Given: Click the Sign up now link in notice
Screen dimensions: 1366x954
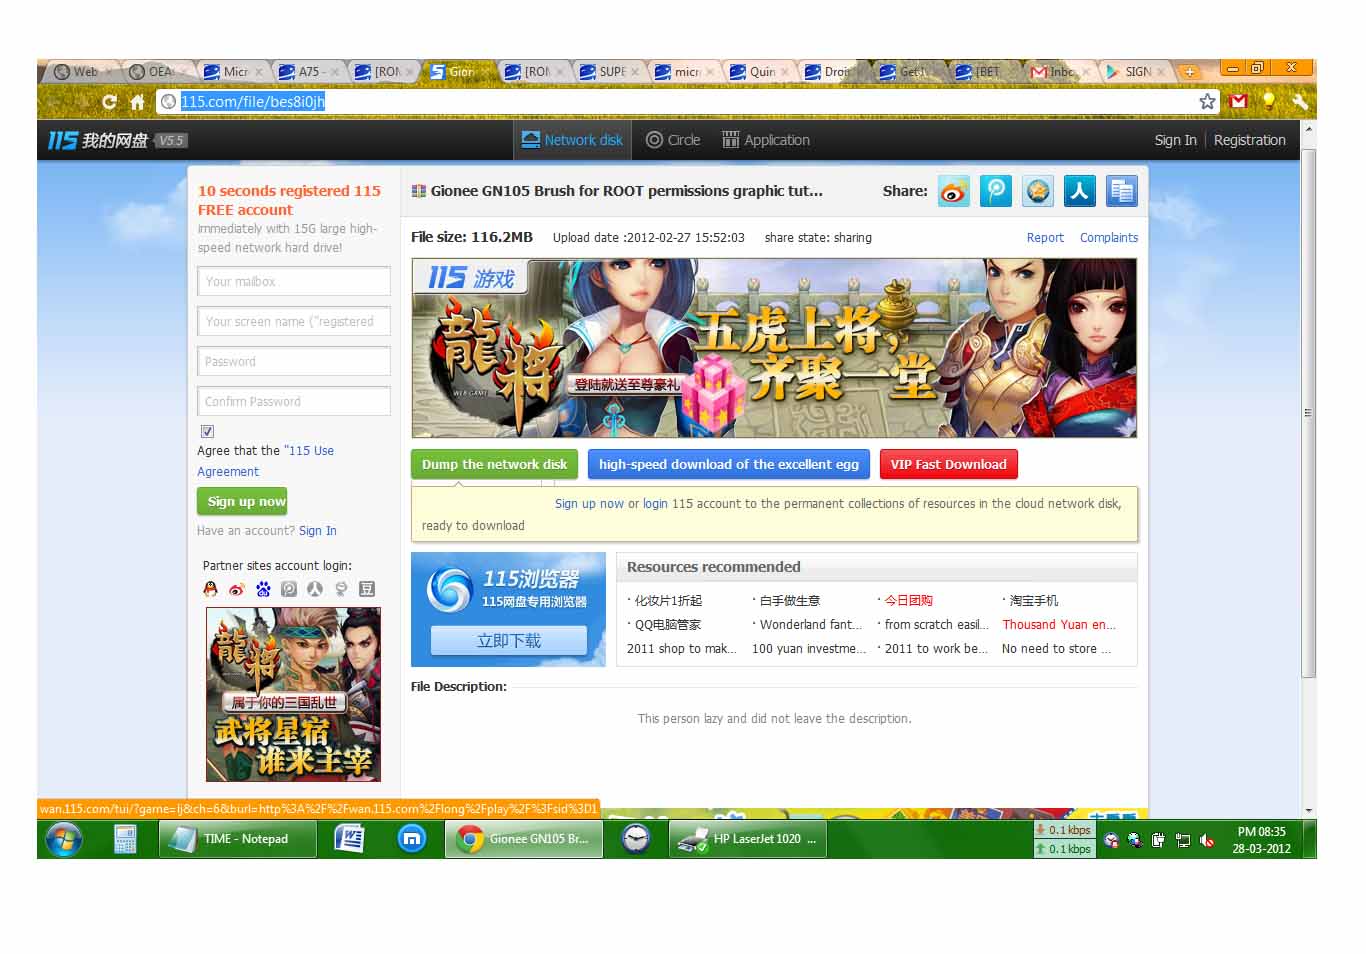Looking at the screenshot, I should point(589,504).
